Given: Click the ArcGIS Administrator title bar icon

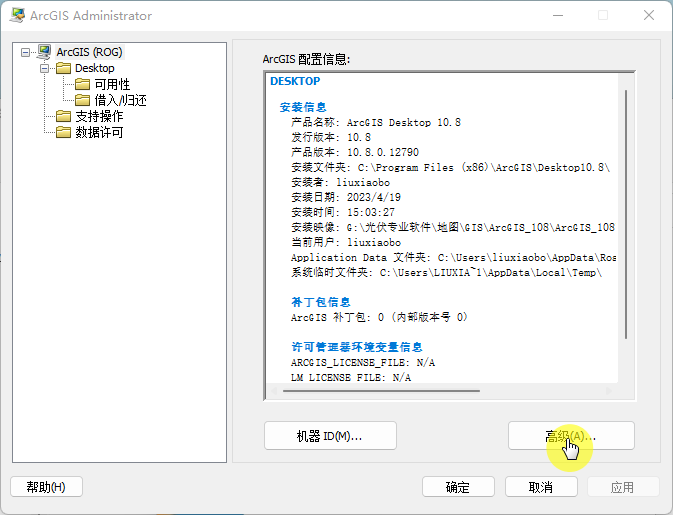Looking at the screenshot, I should pyautogui.click(x=19, y=16).
